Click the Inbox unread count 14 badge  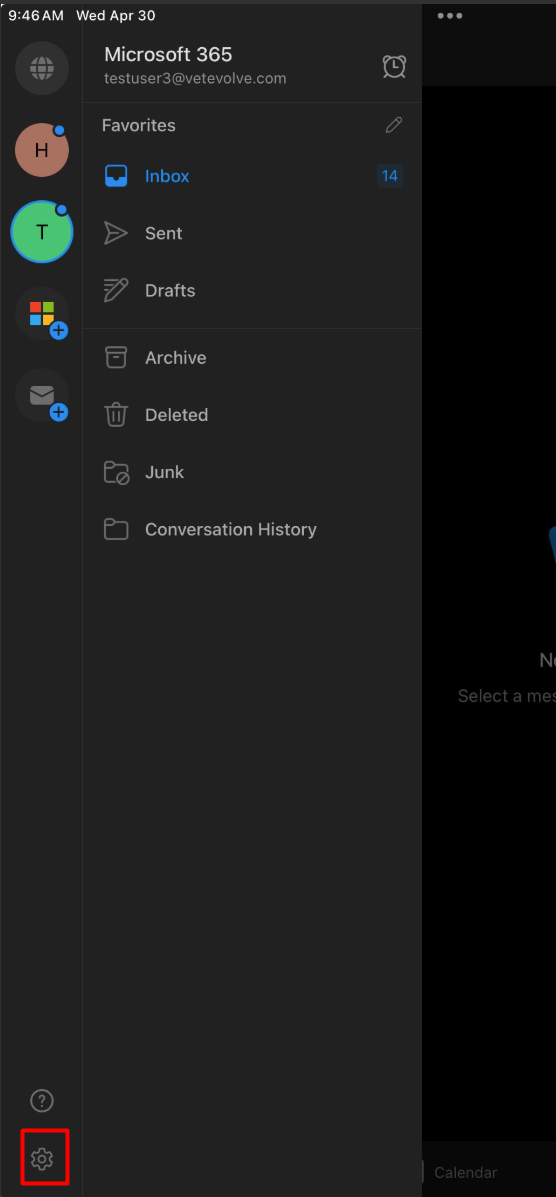pyautogui.click(x=390, y=176)
